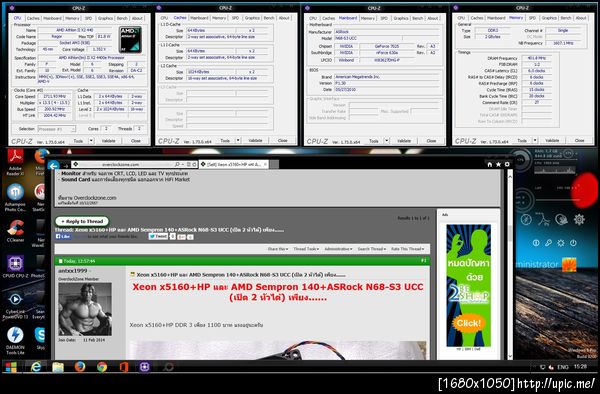Click ENG language indicator in tray
This screenshot has width=600, height=394.
click(563, 367)
